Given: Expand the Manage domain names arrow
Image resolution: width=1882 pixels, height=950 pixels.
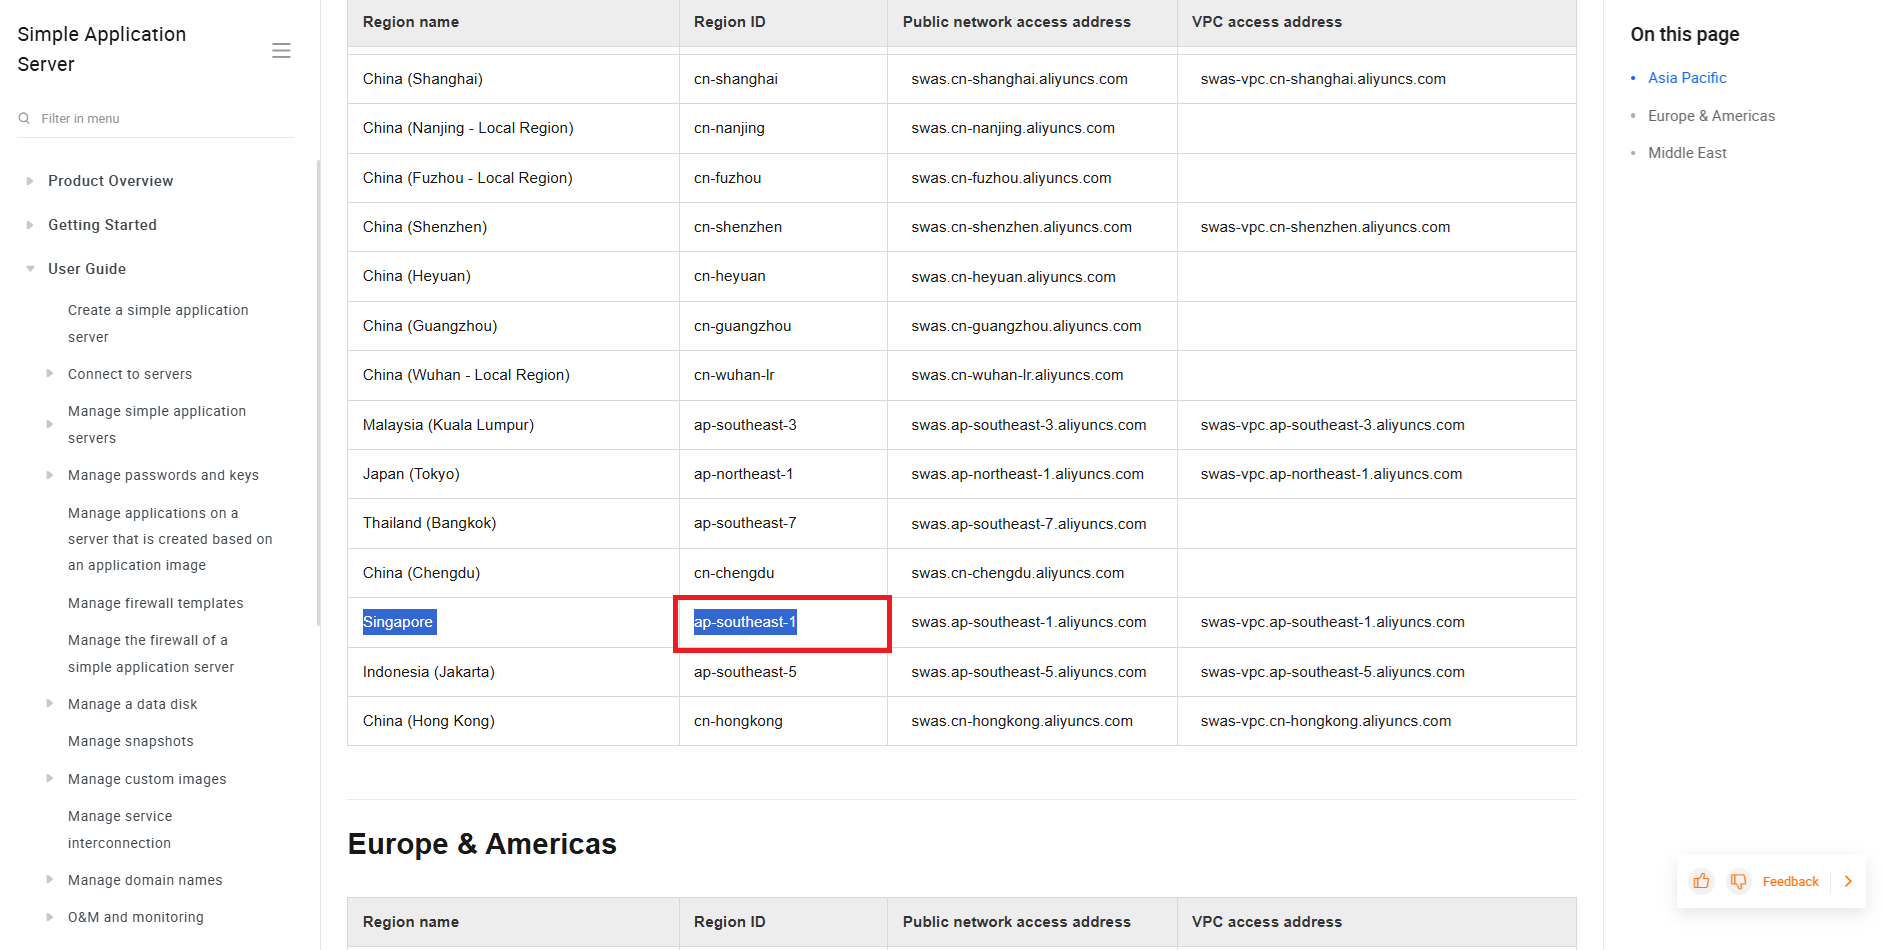Looking at the screenshot, I should click(x=50, y=879).
